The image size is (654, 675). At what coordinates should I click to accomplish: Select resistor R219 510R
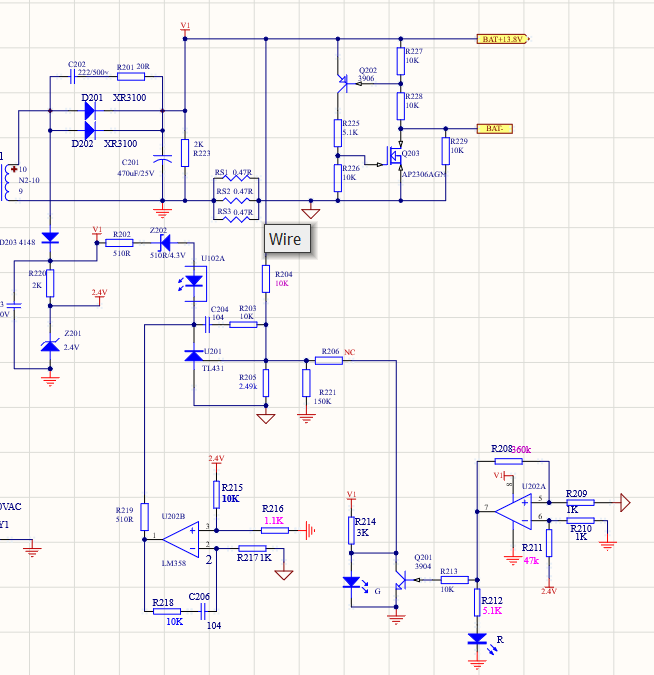[145, 517]
